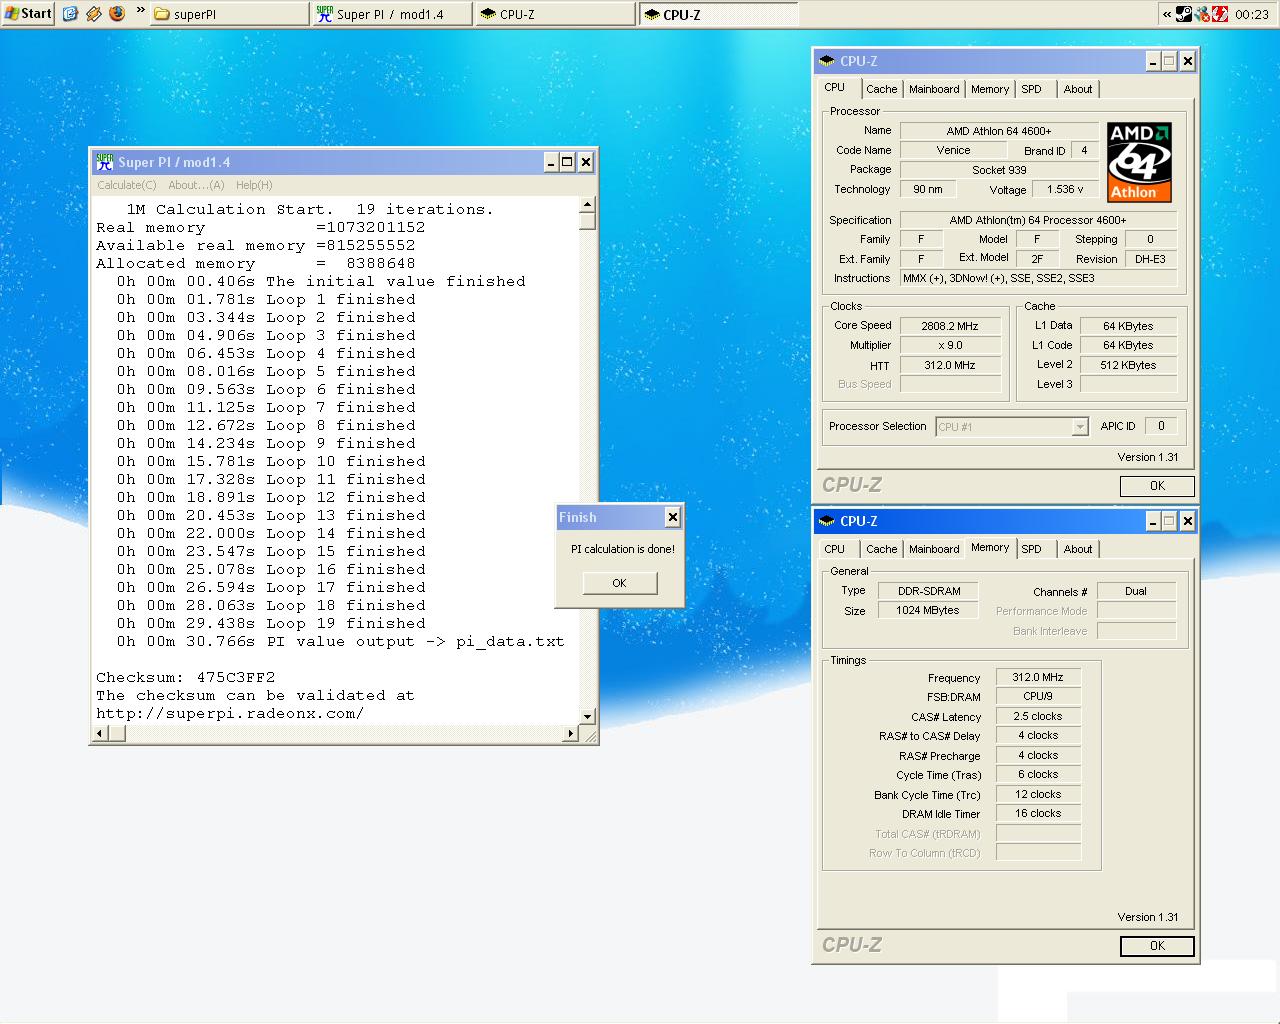Click the http://superpi.radeonx.com/ text
This screenshot has width=1280, height=1024.
tap(230, 713)
